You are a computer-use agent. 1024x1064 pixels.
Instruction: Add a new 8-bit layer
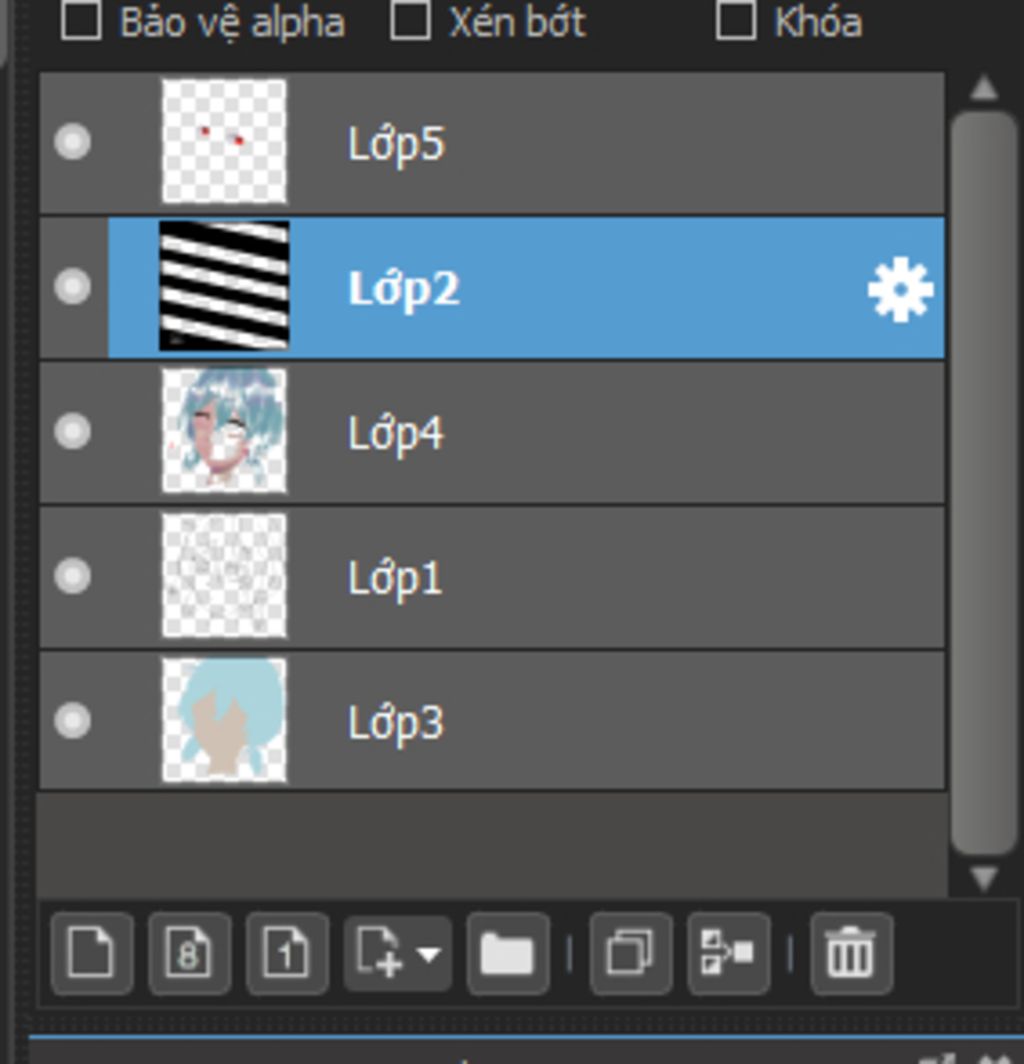click(190, 953)
